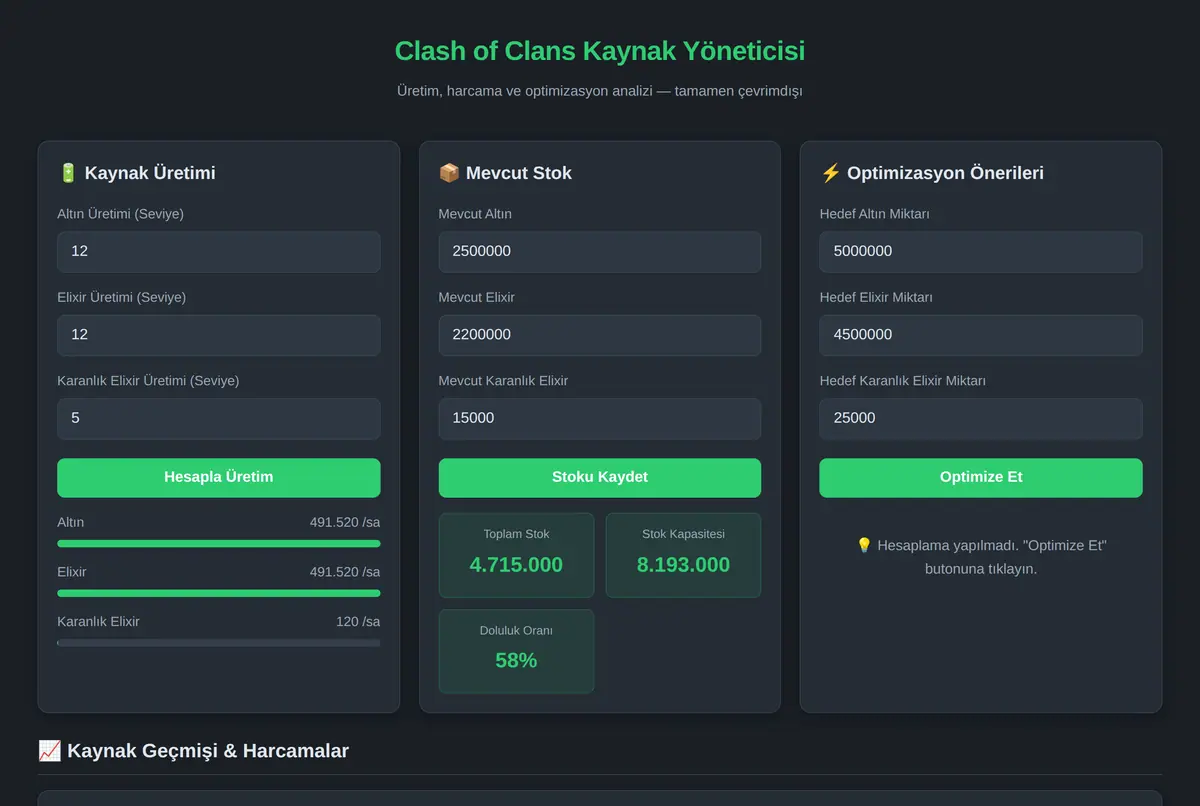
Task: Focus the Karanlık Elixir Üretimi (Seviye) field
Action: point(219,418)
